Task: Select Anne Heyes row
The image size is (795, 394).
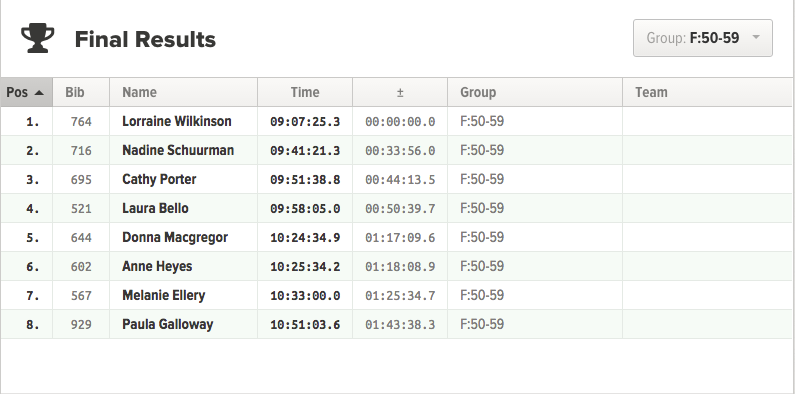Action: click(396, 266)
